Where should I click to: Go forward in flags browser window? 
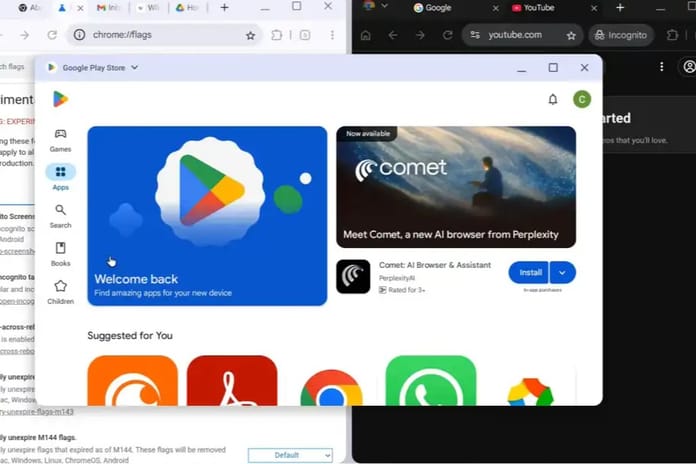[x=24, y=35]
